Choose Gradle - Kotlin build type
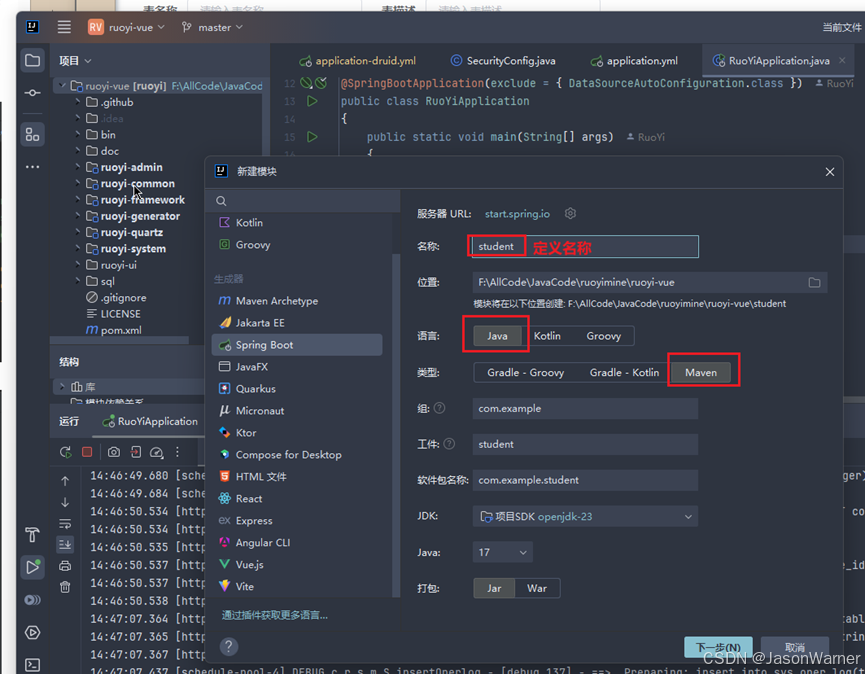The image size is (865, 674). click(x=624, y=373)
